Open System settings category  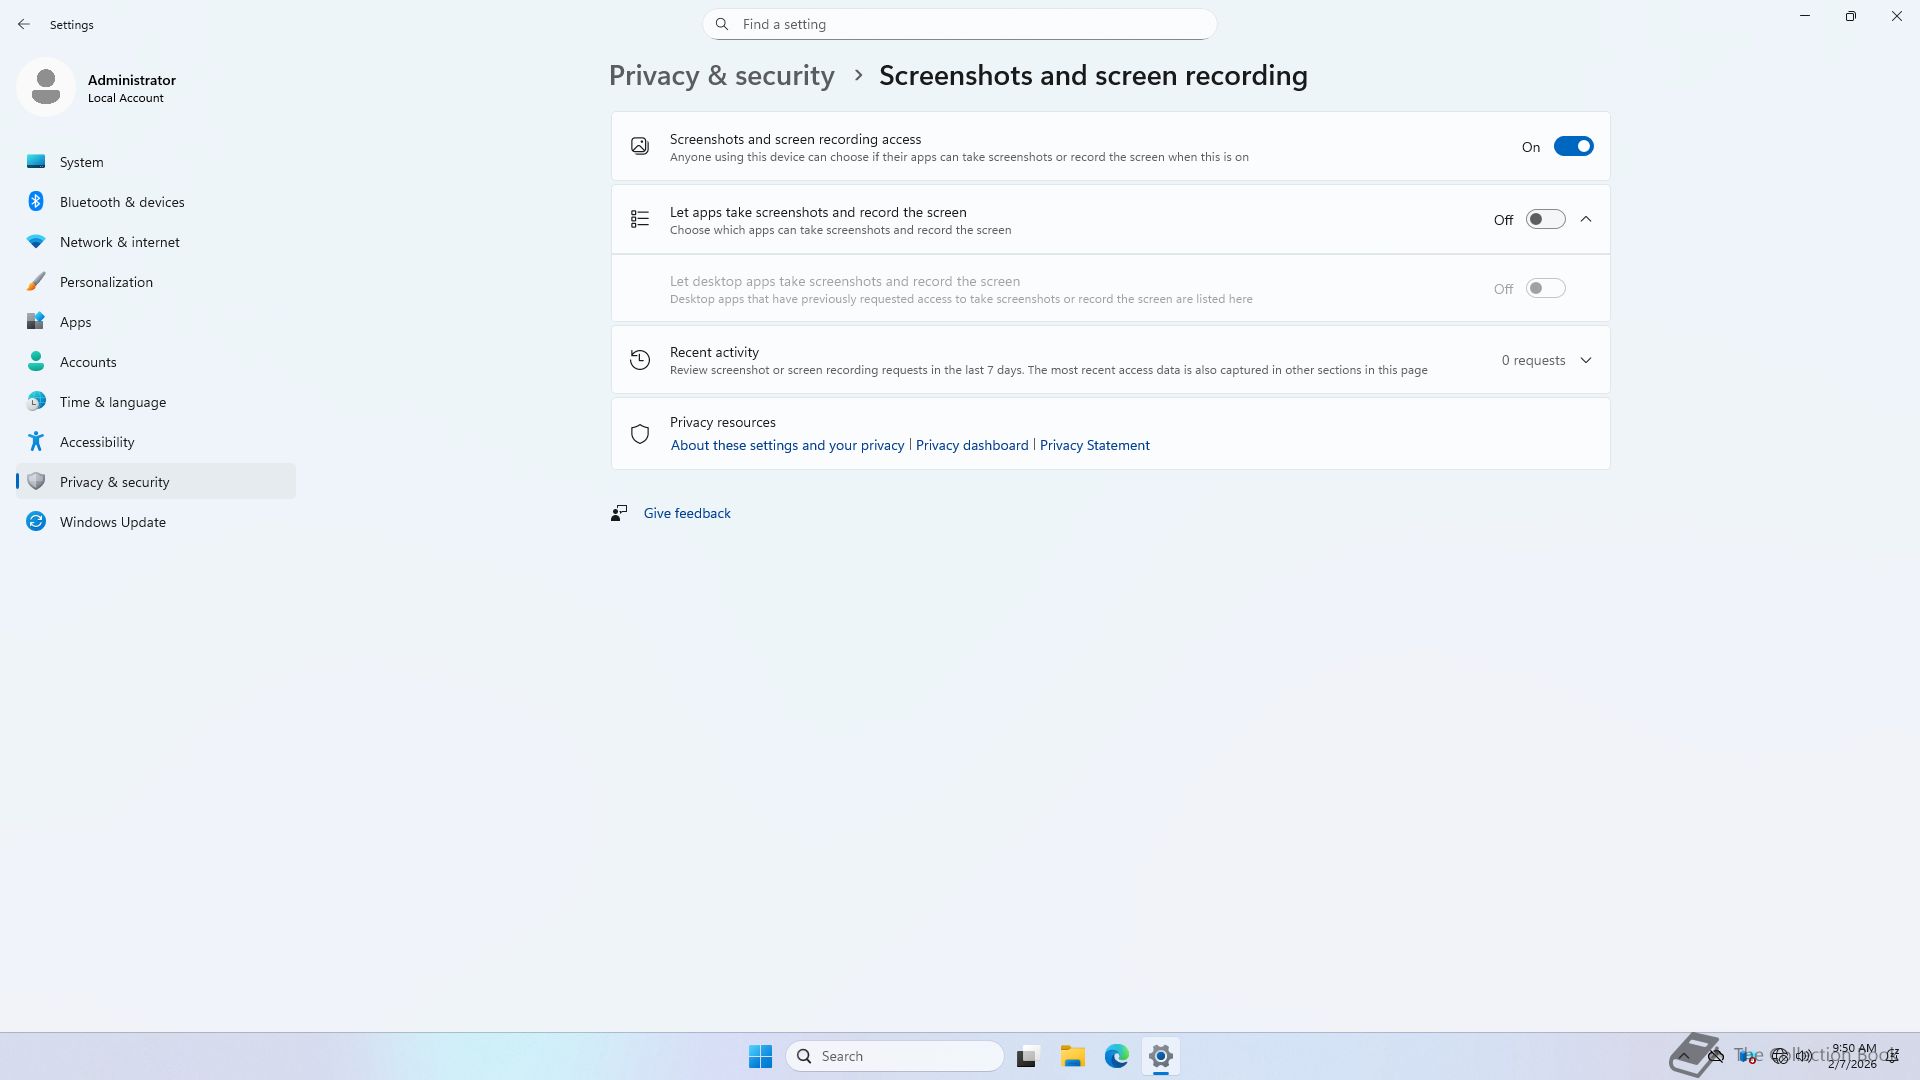pos(81,162)
